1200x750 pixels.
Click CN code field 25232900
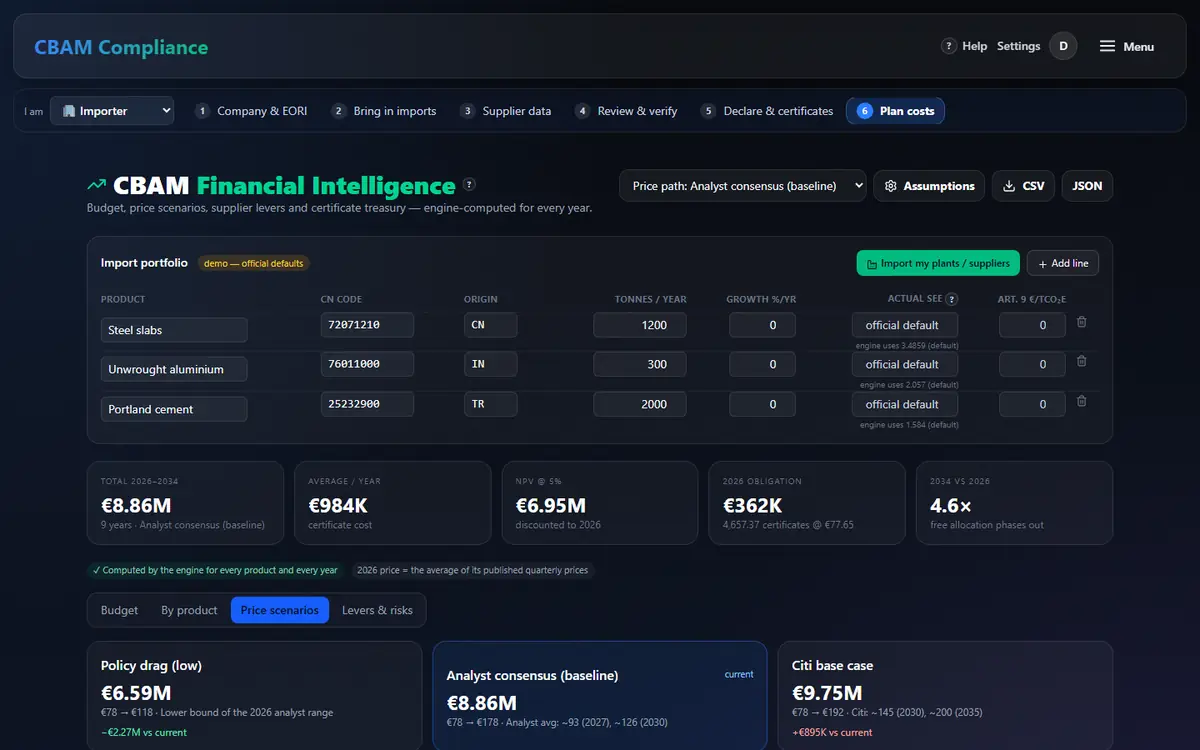pyautogui.click(x=367, y=404)
